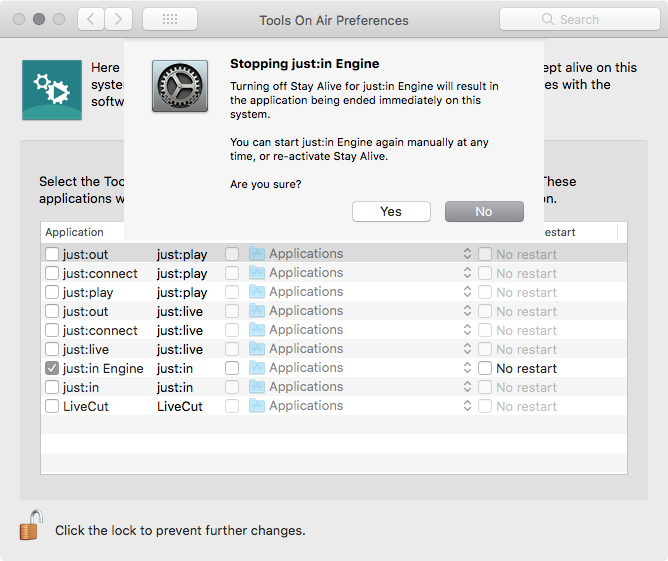Click the folder icon in the just:play application row
Viewport: 668px width, 561px height.
point(257,292)
